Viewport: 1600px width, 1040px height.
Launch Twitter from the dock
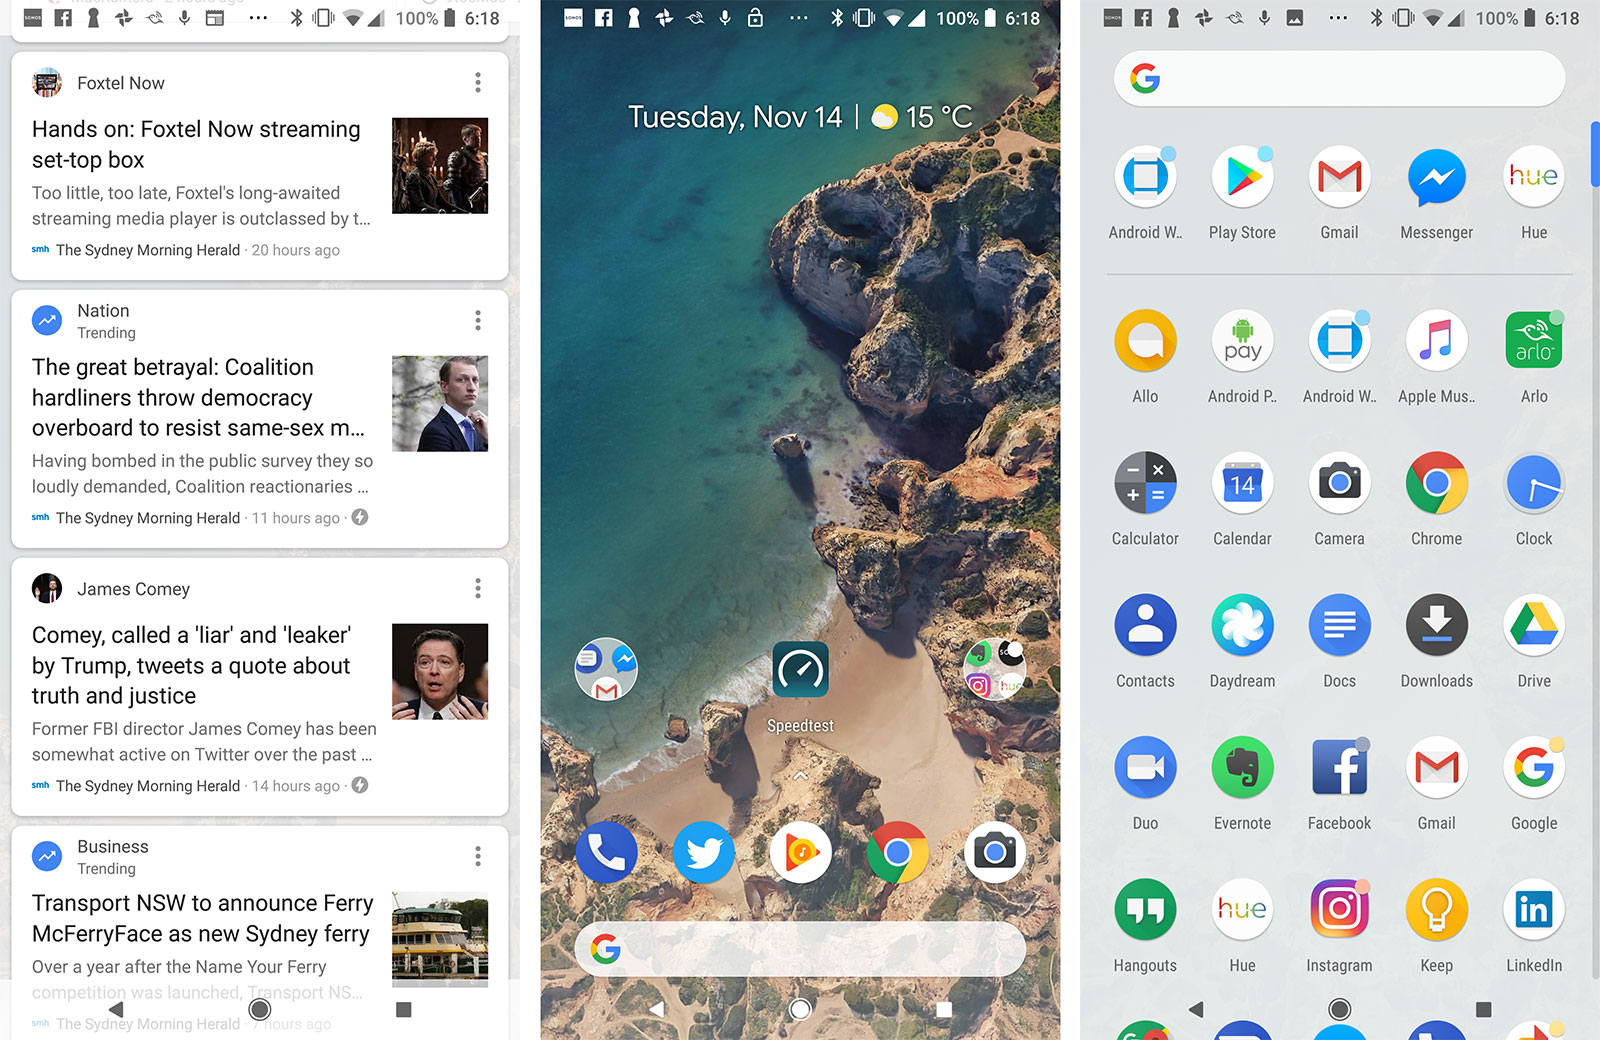703,852
